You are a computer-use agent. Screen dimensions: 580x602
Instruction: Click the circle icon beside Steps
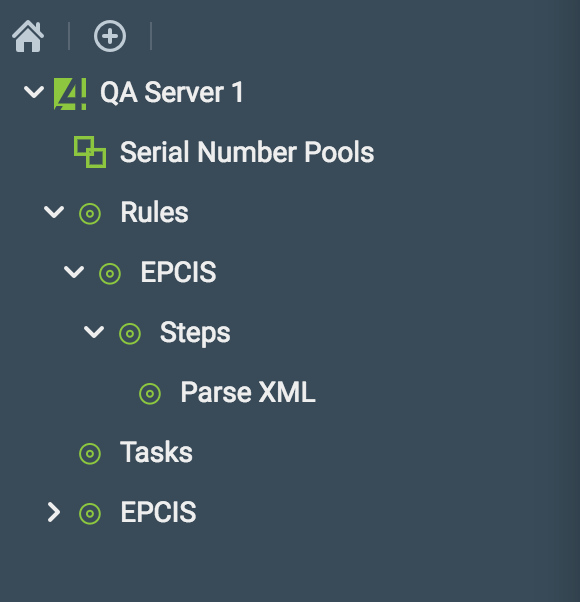coord(130,334)
